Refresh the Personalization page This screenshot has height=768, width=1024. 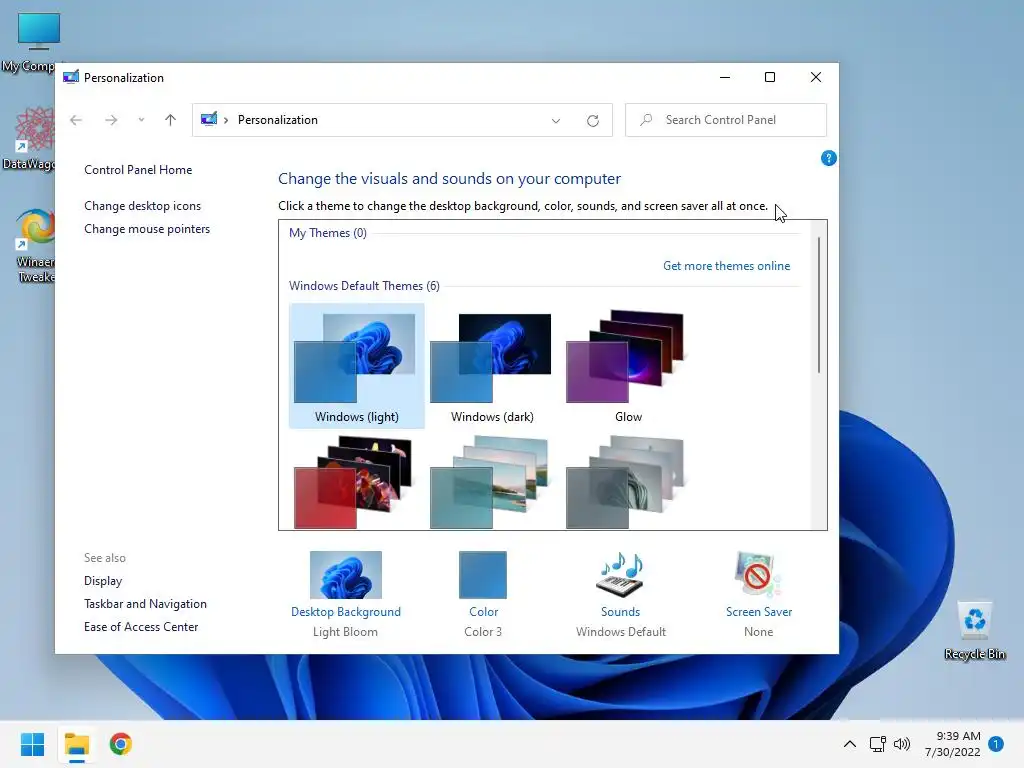coord(593,121)
